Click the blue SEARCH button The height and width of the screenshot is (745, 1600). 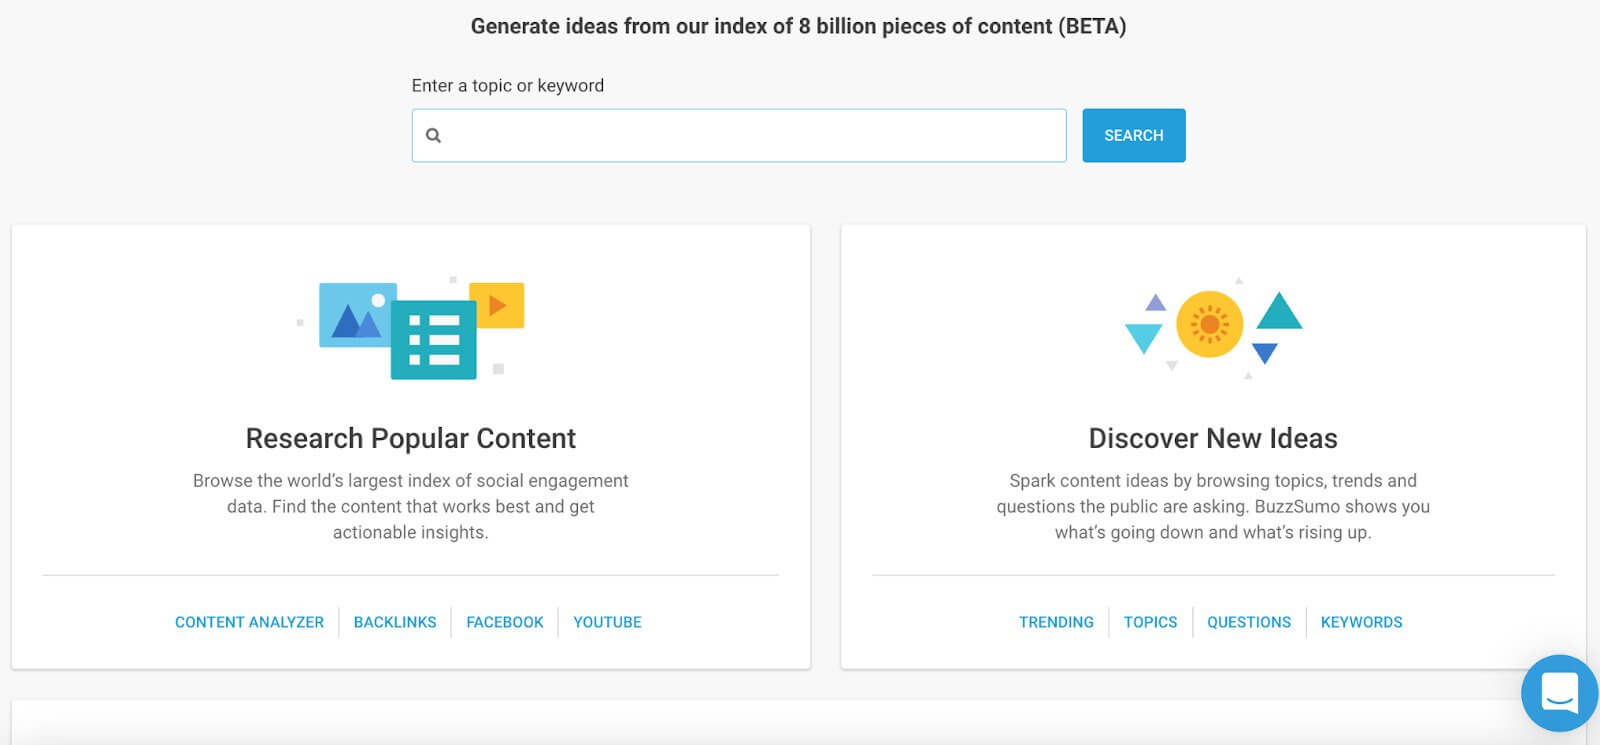(x=1134, y=135)
